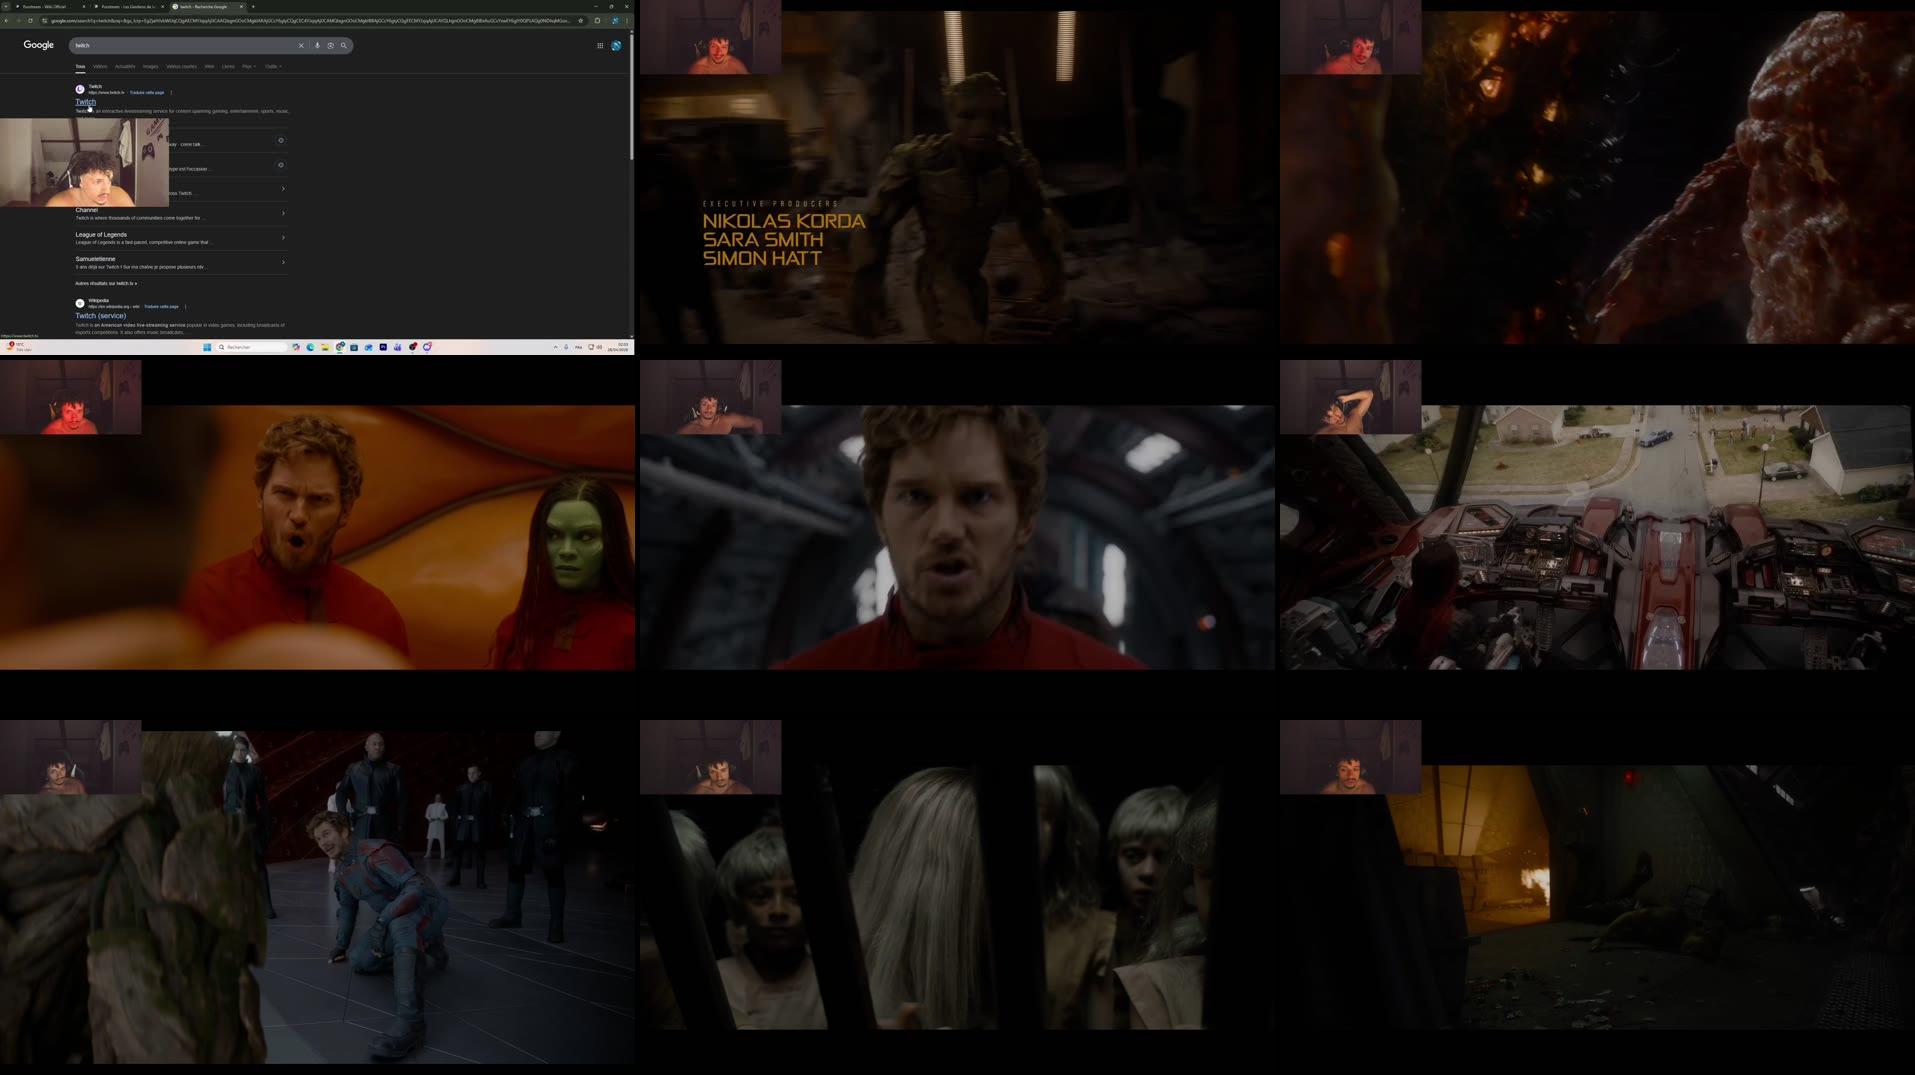This screenshot has width=1915, height=1075.
Task: Click the Windows Start button
Action: click(x=206, y=347)
